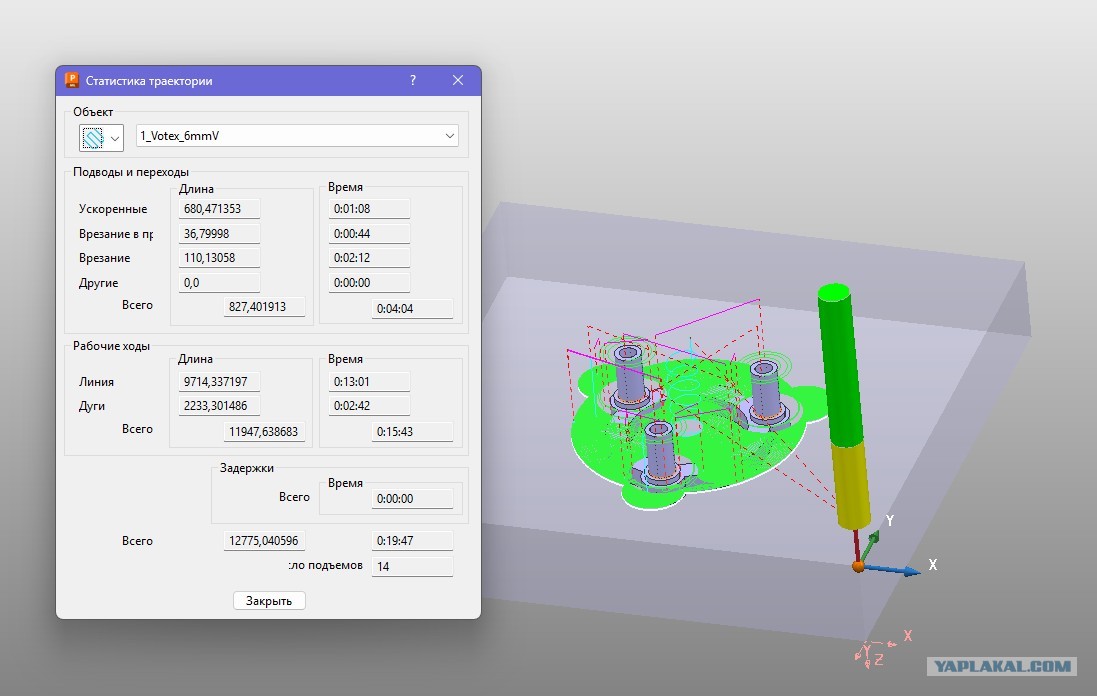Image resolution: width=1097 pixels, height=696 pixels.
Task: Click the Ускоренные row label
Action: click(113, 209)
